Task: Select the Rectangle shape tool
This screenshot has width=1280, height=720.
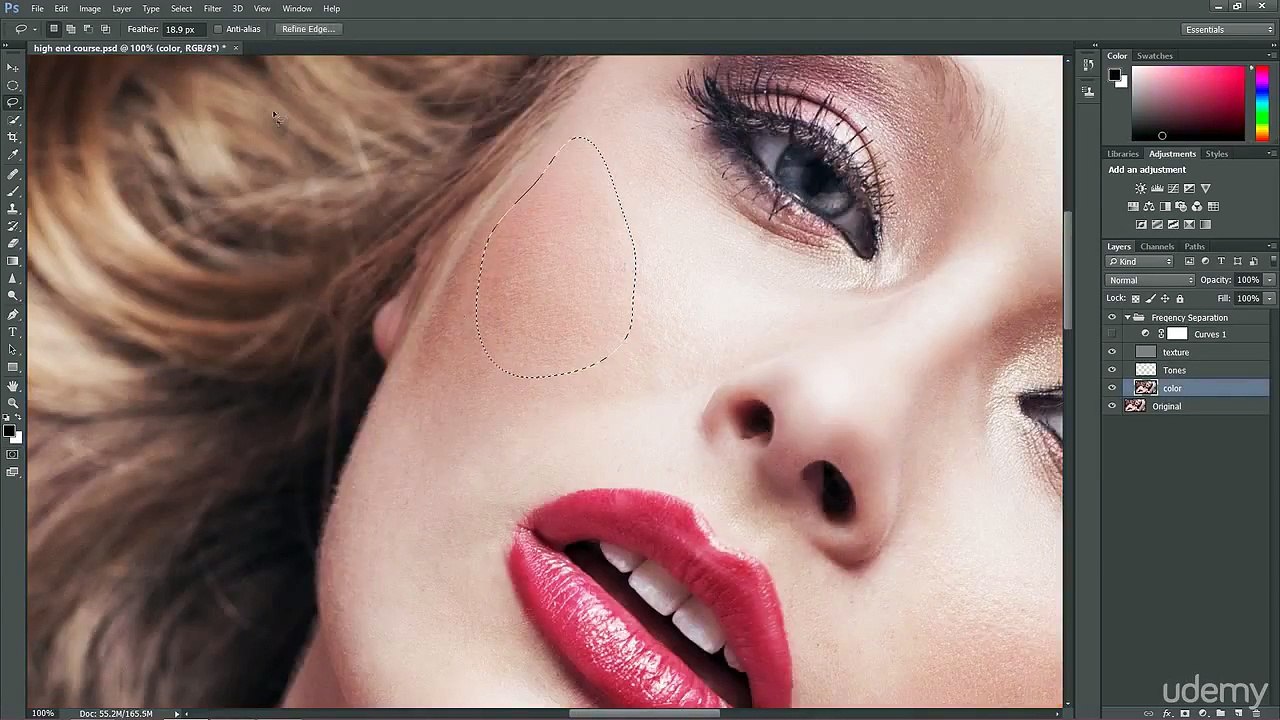Action: (13, 367)
